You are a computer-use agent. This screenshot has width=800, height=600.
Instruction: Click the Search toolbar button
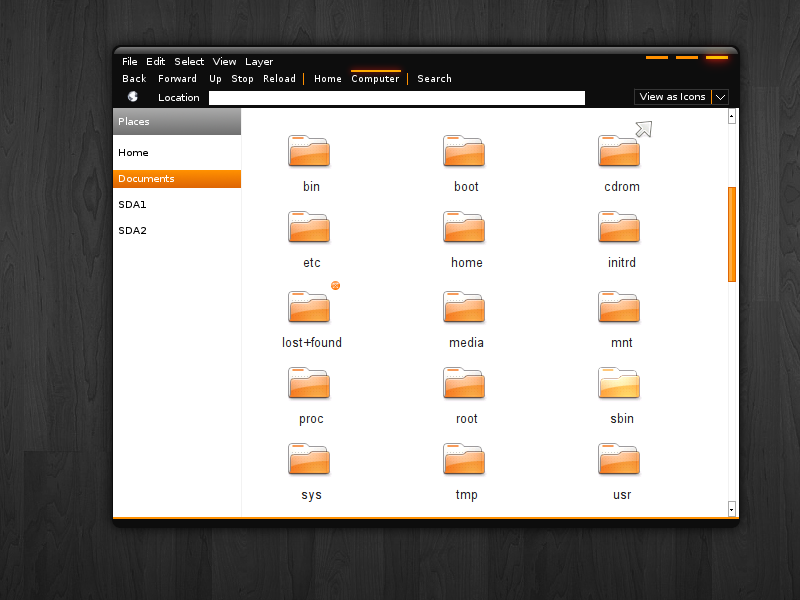point(435,79)
